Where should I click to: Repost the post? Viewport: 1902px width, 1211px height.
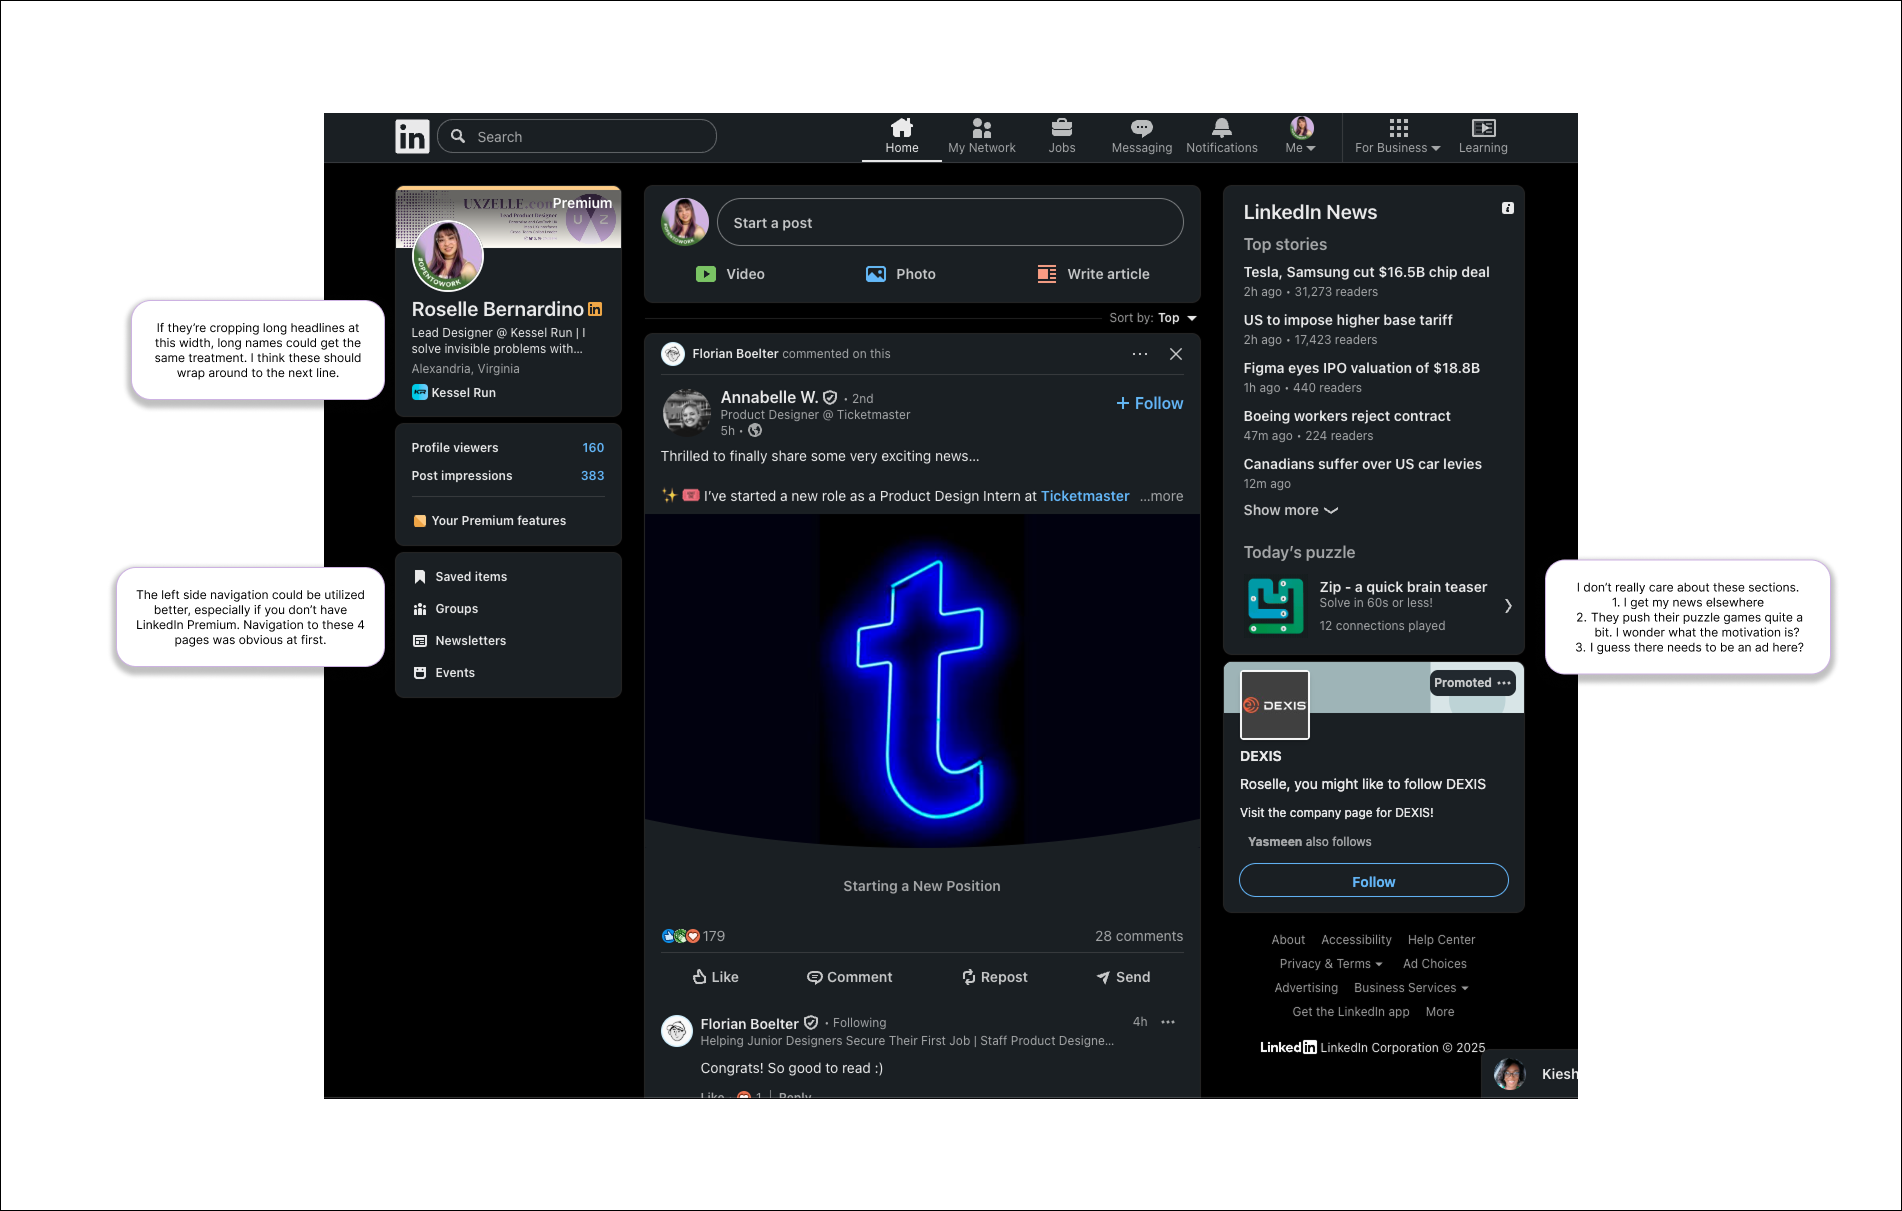point(994,977)
